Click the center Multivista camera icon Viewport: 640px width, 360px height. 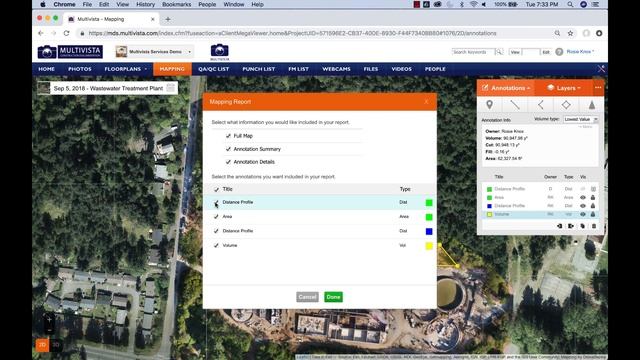click(220, 51)
